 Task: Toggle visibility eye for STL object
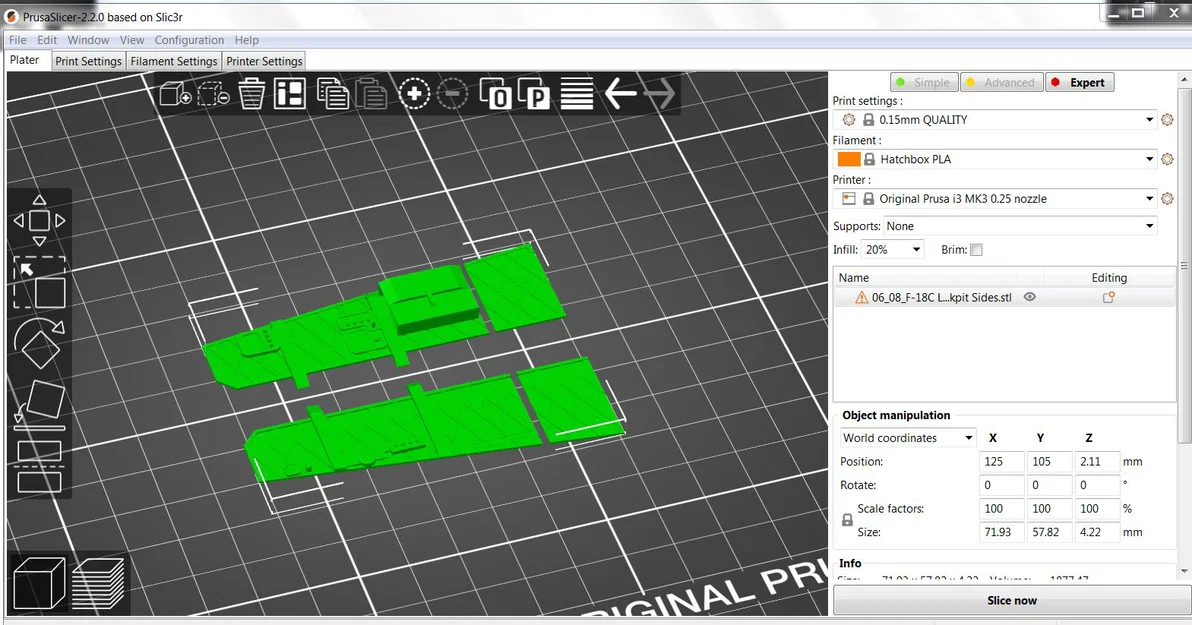tap(1030, 297)
